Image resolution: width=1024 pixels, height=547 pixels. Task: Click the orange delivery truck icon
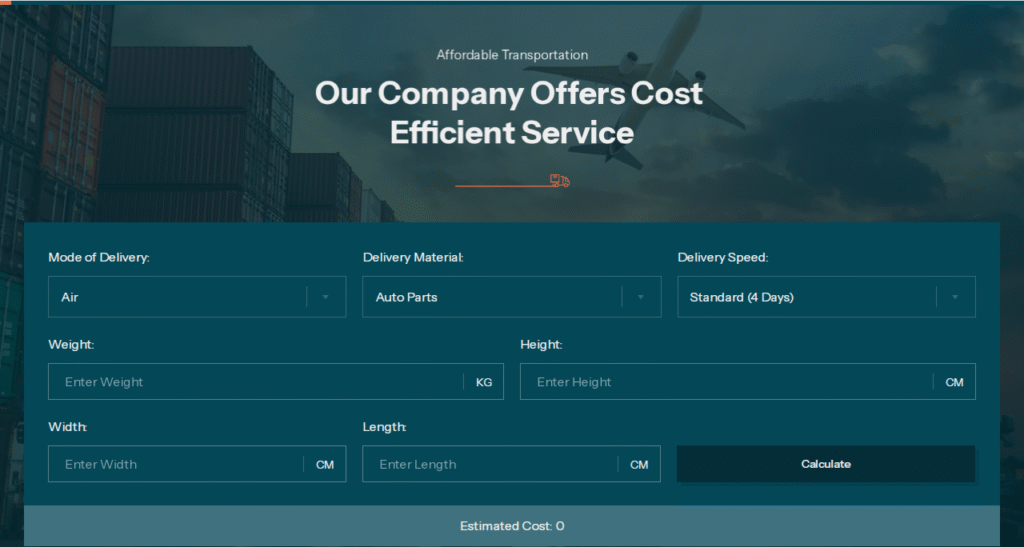point(560,181)
